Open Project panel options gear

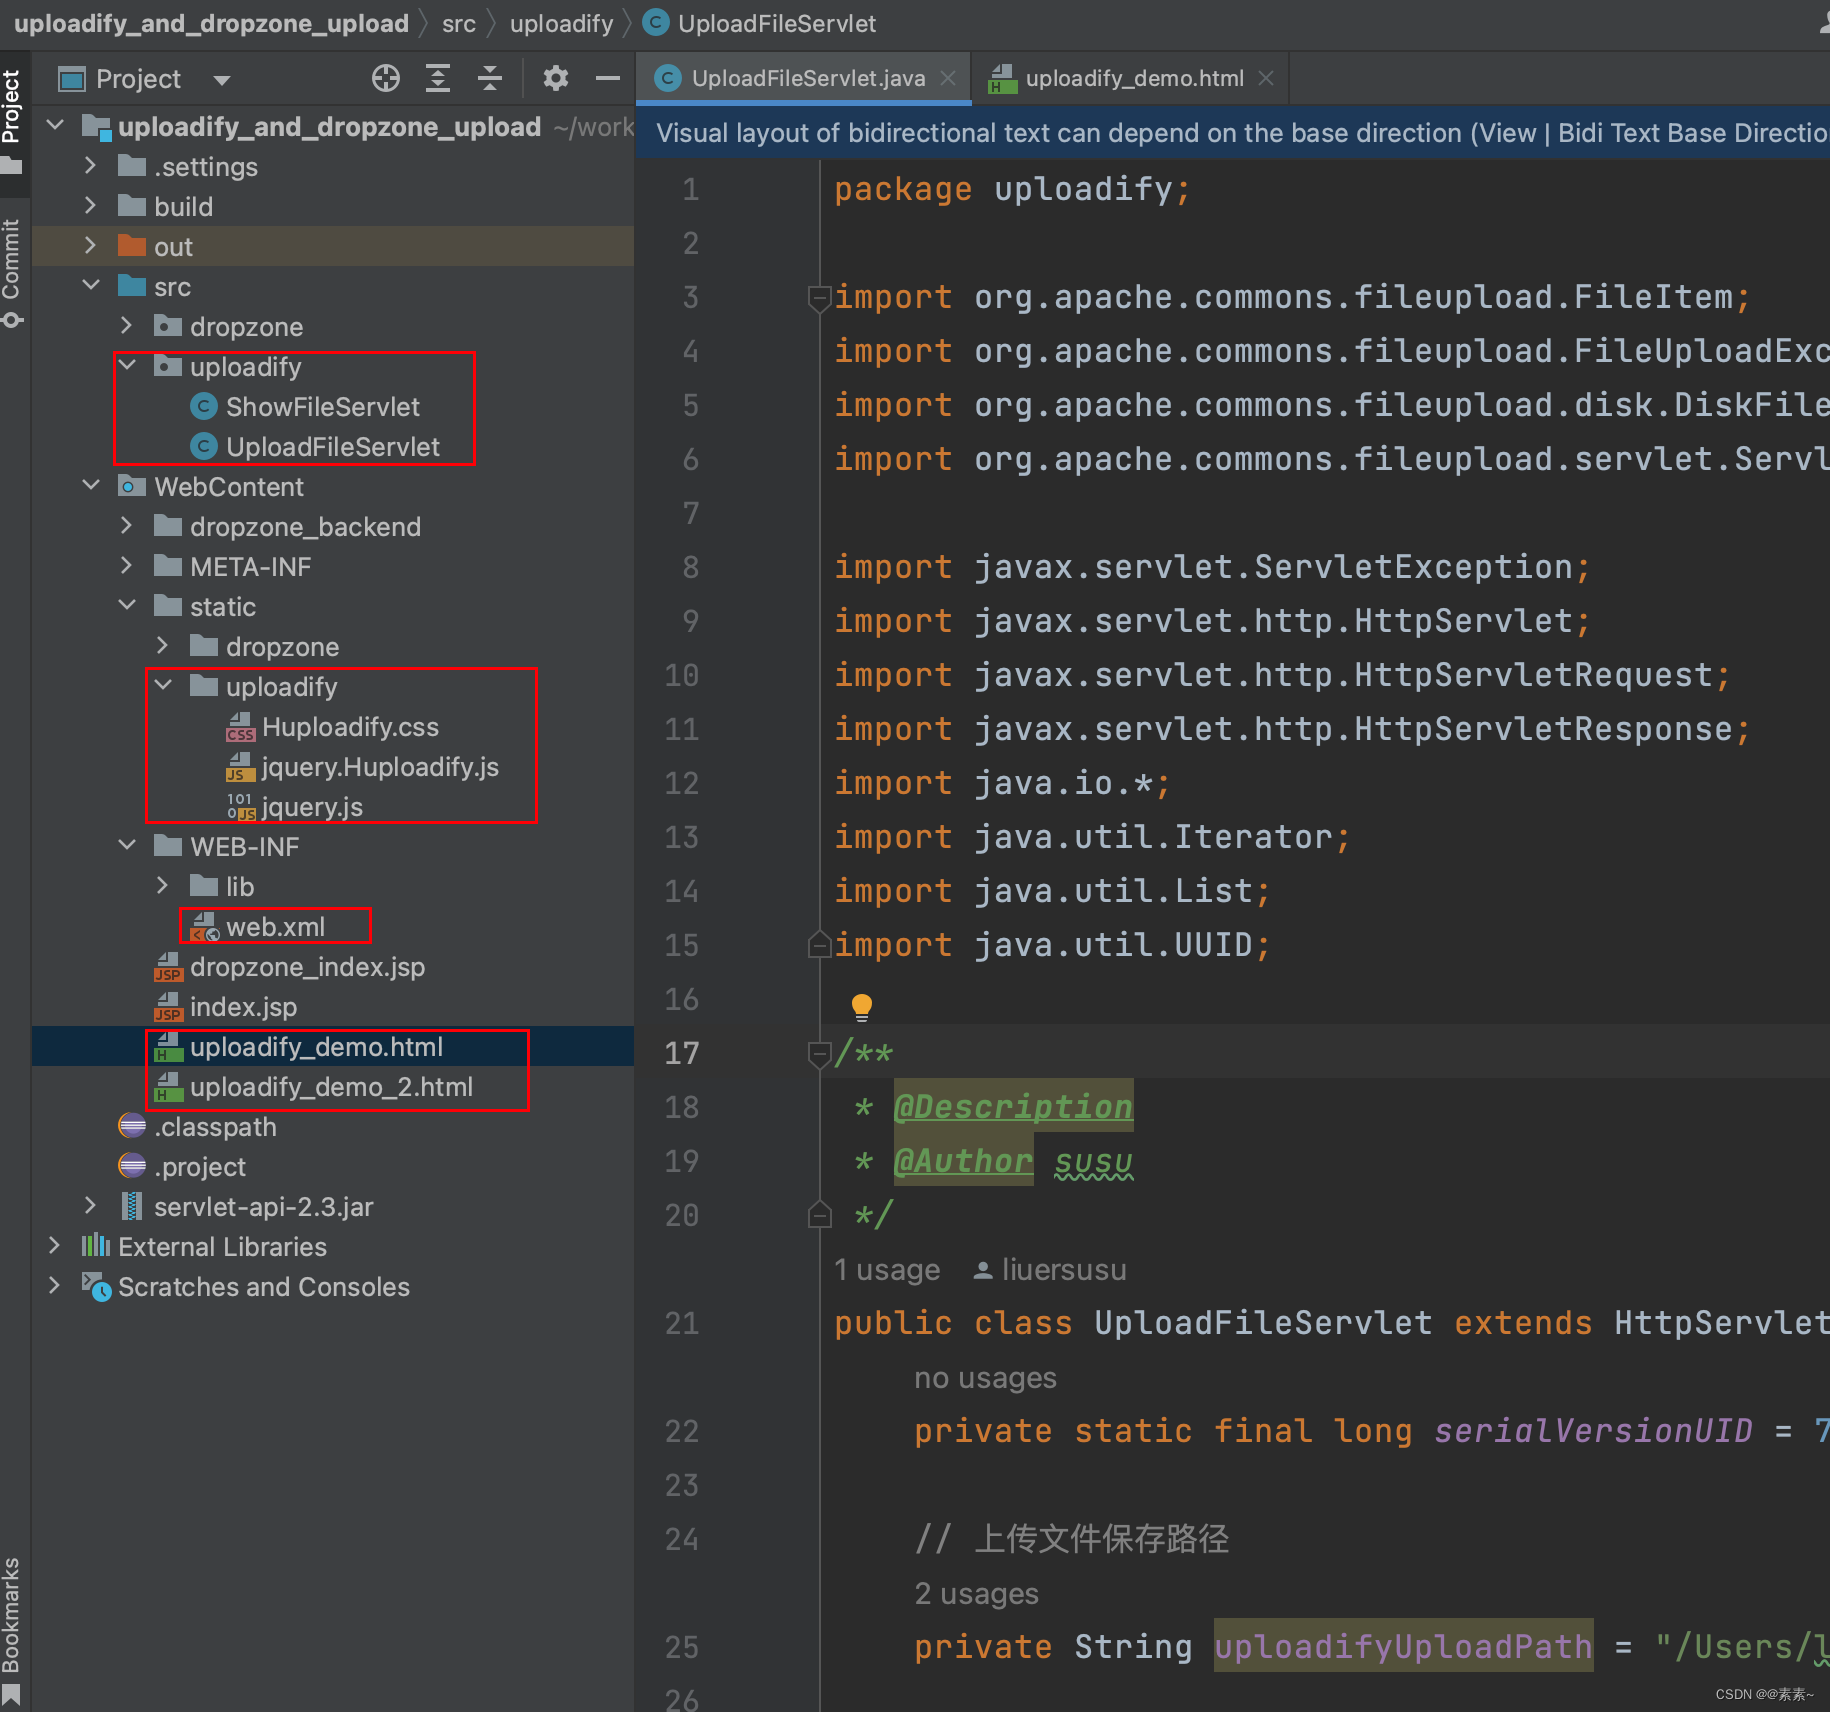(555, 78)
